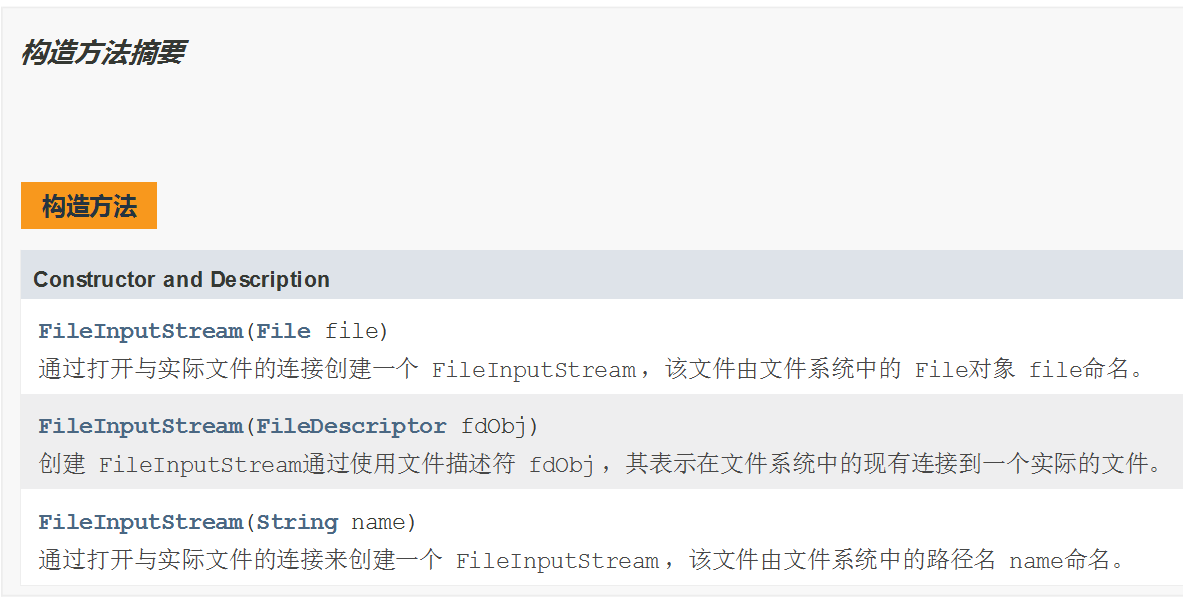Open the bold String type link

297,522
